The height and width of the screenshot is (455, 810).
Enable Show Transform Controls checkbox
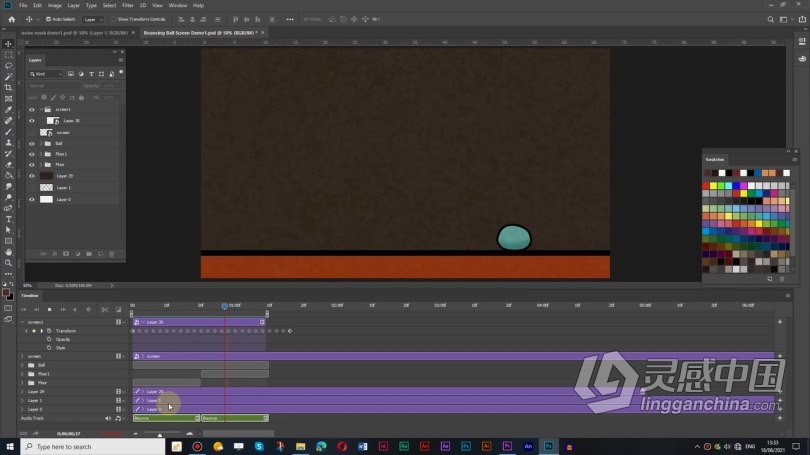114,19
